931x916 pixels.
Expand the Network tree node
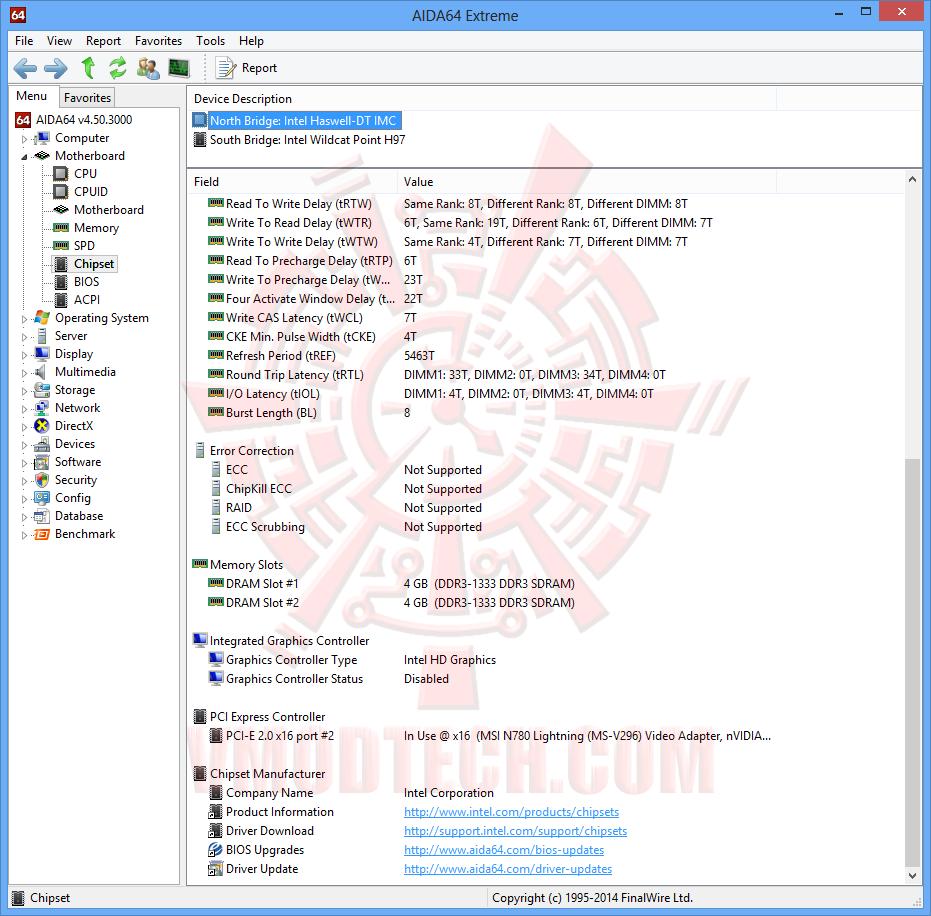pyautogui.click(x=24, y=409)
